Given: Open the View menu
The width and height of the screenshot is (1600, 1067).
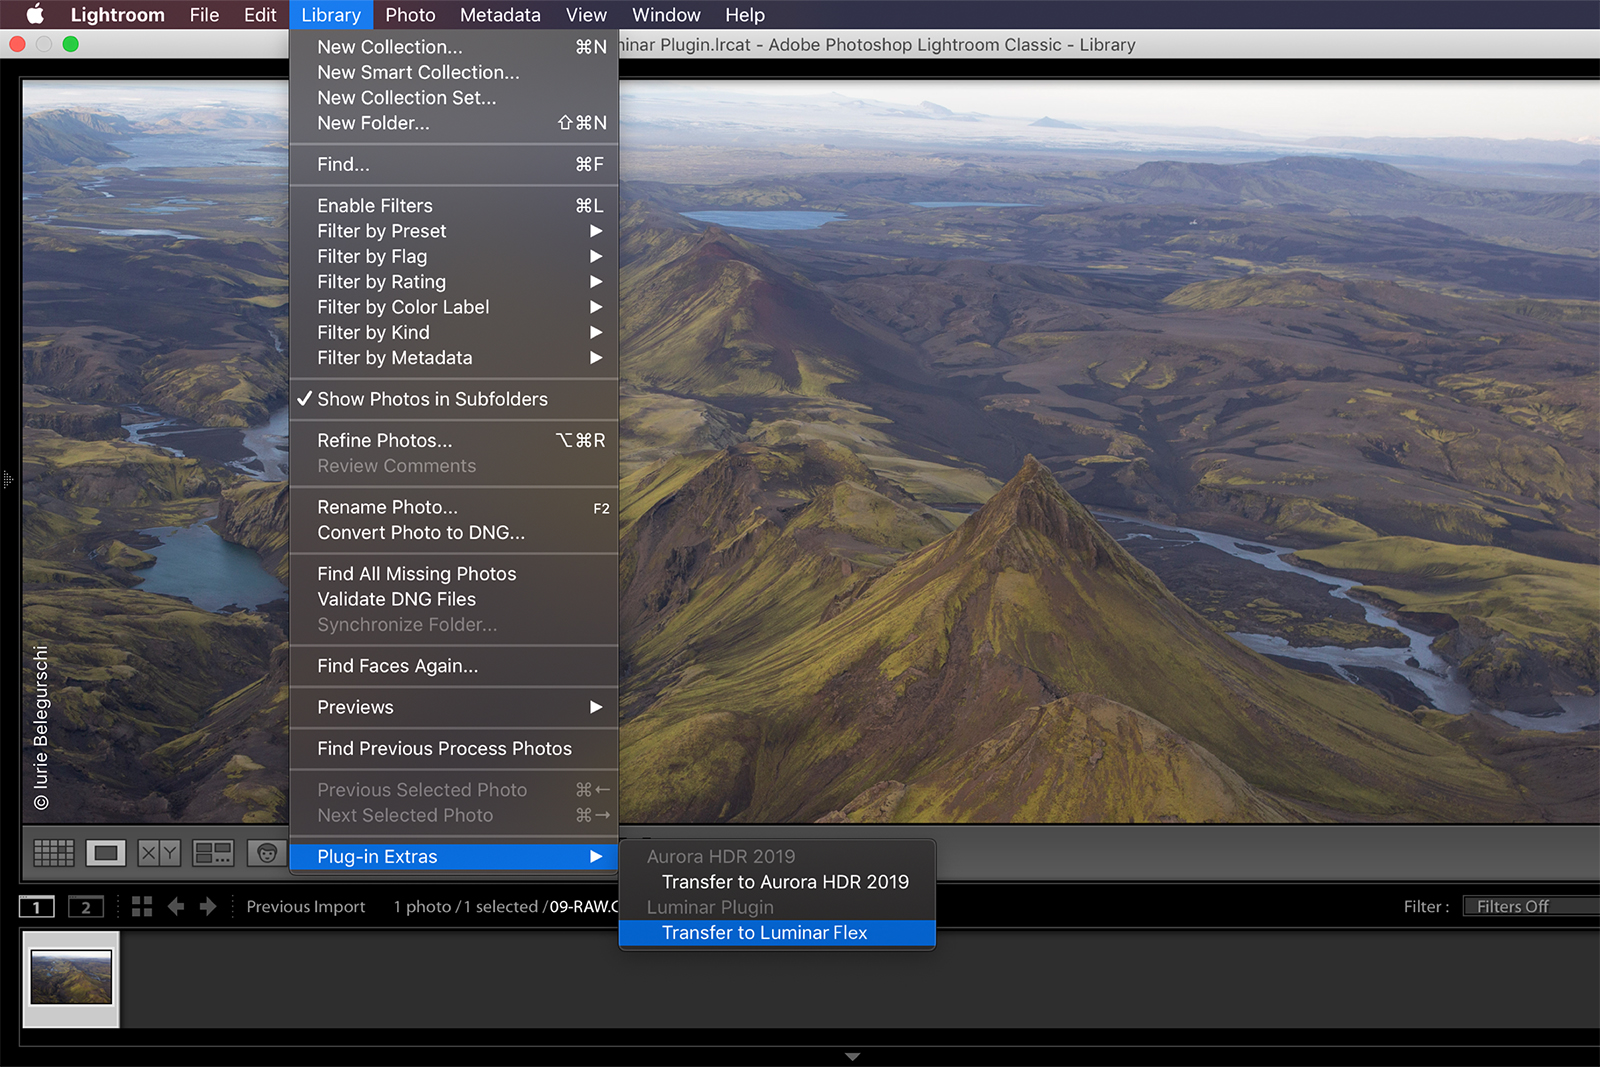Looking at the screenshot, I should [x=586, y=15].
